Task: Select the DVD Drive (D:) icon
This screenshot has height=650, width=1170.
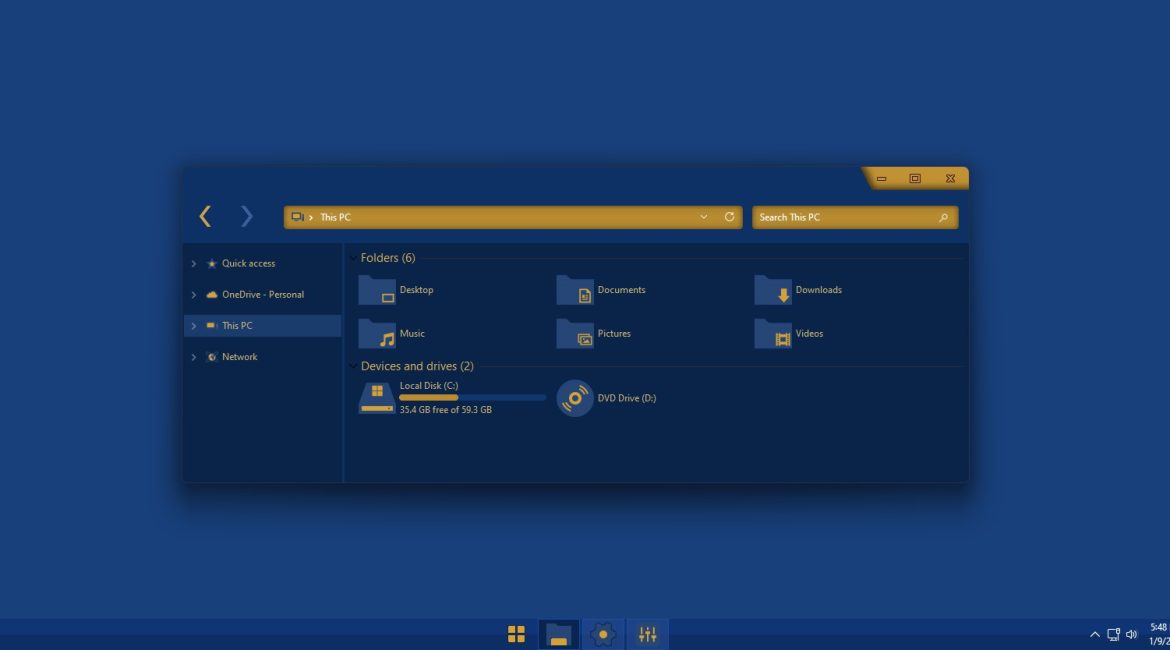Action: tap(575, 398)
